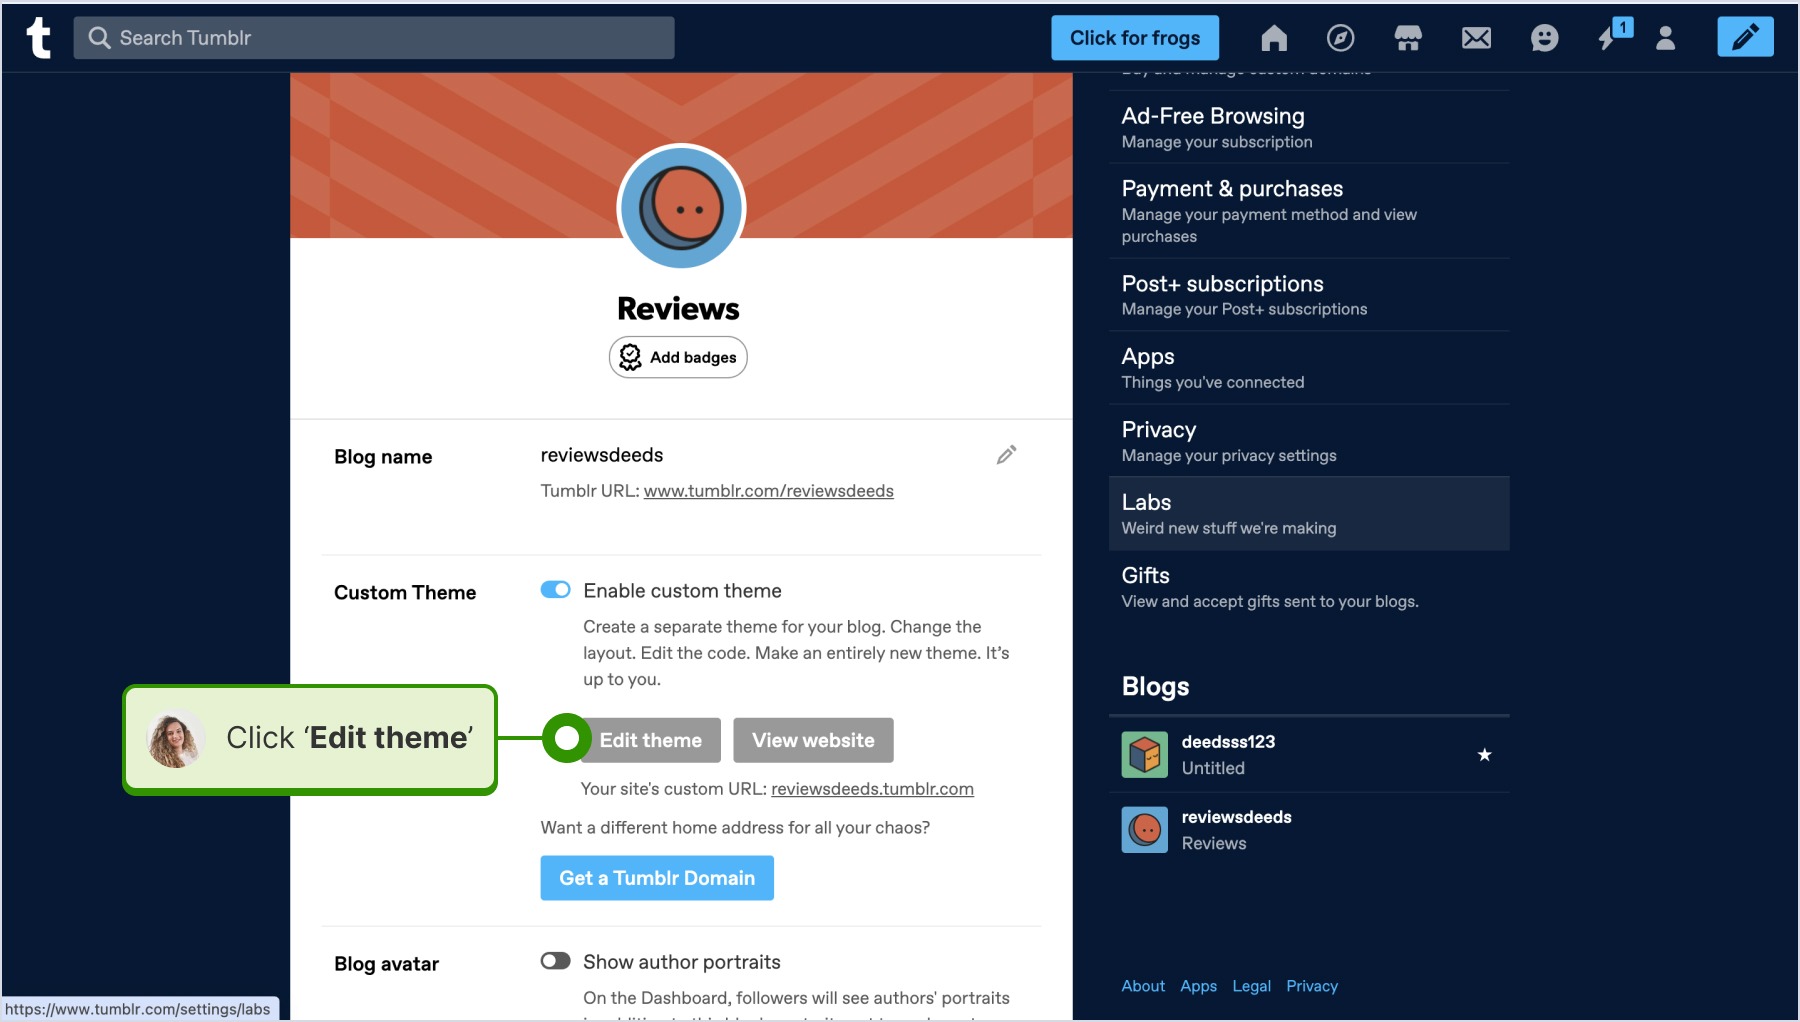Image resolution: width=1800 pixels, height=1022 pixels.
Task: Toggle Show author portraits switch
Action: [555, 961]
